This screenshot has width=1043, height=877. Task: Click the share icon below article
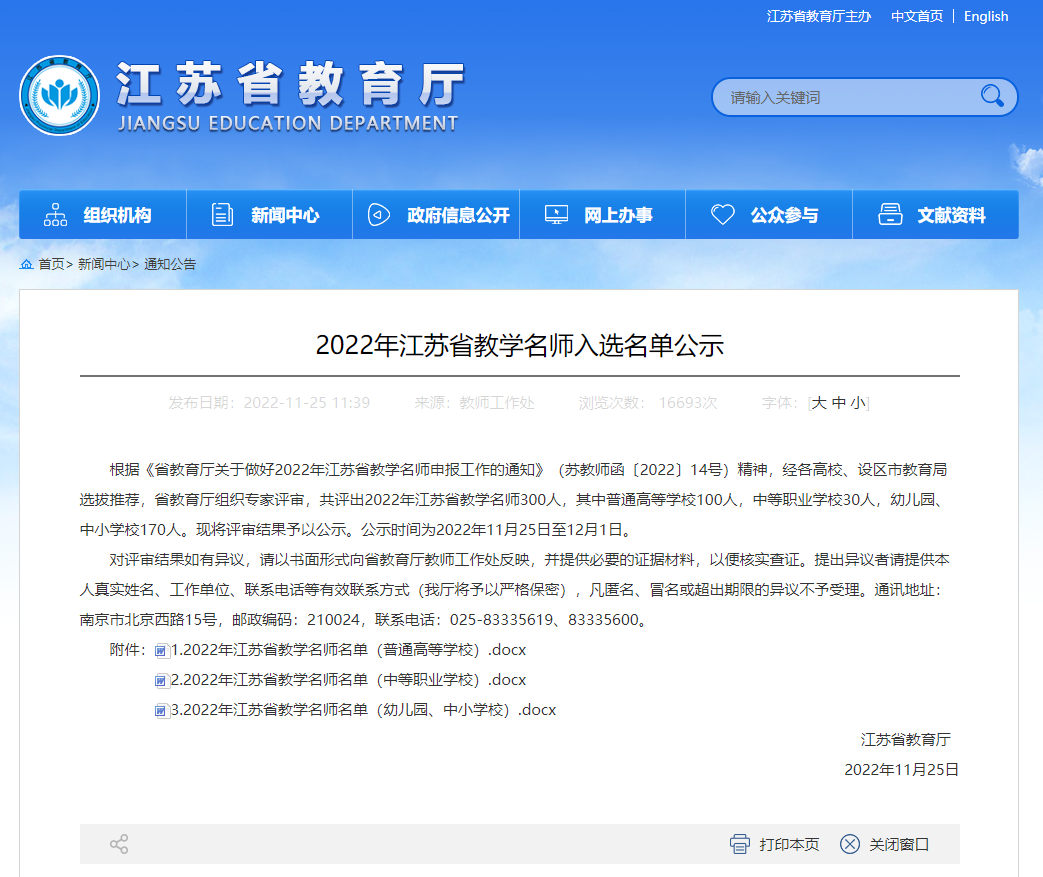pyautogui.click(x=119, y=844)
